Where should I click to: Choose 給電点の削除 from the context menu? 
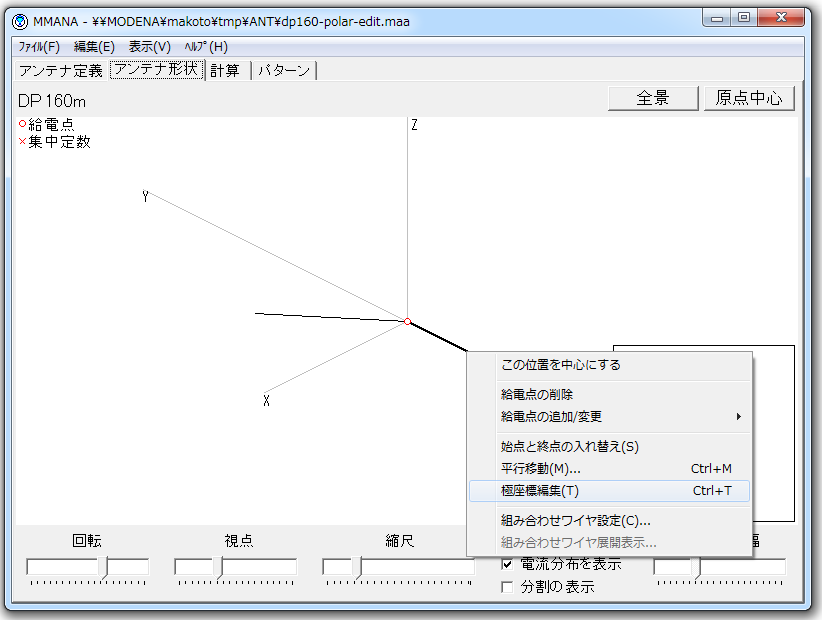click(x=537, y=395)
